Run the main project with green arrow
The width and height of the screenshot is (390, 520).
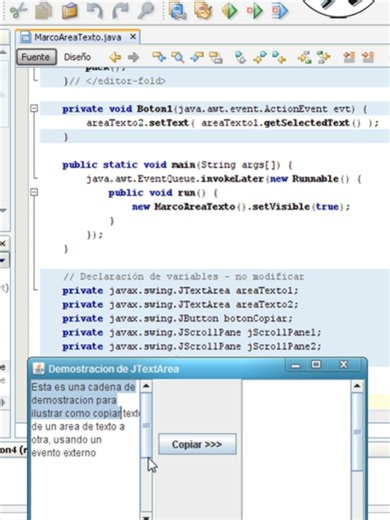(230, 10)
